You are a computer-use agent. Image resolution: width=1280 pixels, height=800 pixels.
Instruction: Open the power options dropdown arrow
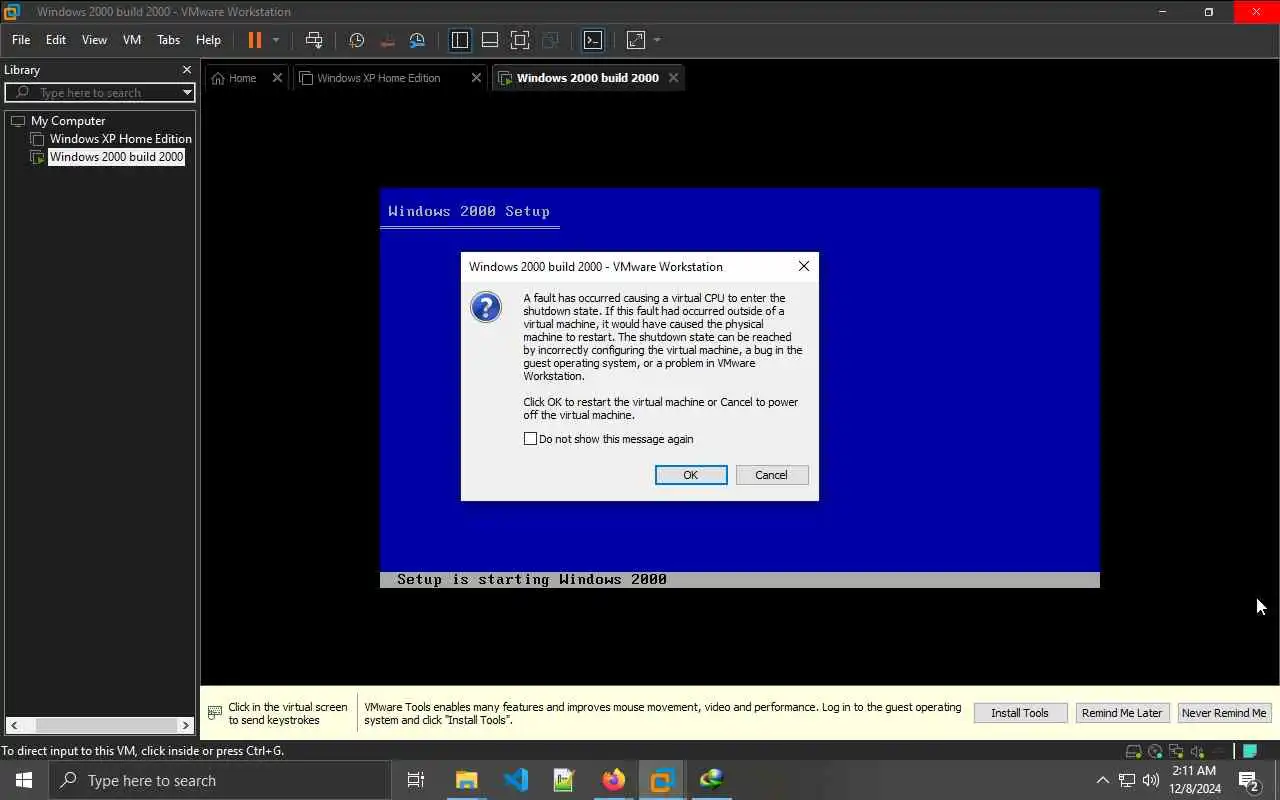tap(276, 40)
